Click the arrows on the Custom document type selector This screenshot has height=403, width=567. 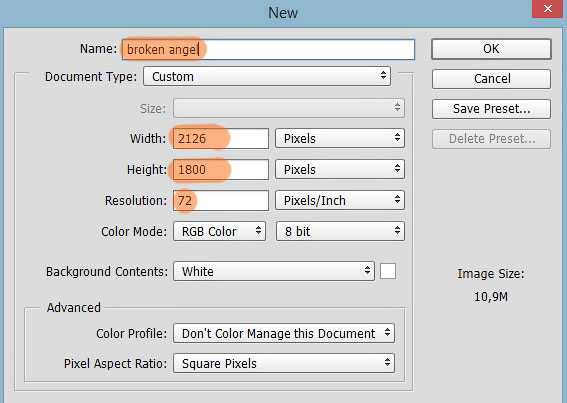pos(383,76)
